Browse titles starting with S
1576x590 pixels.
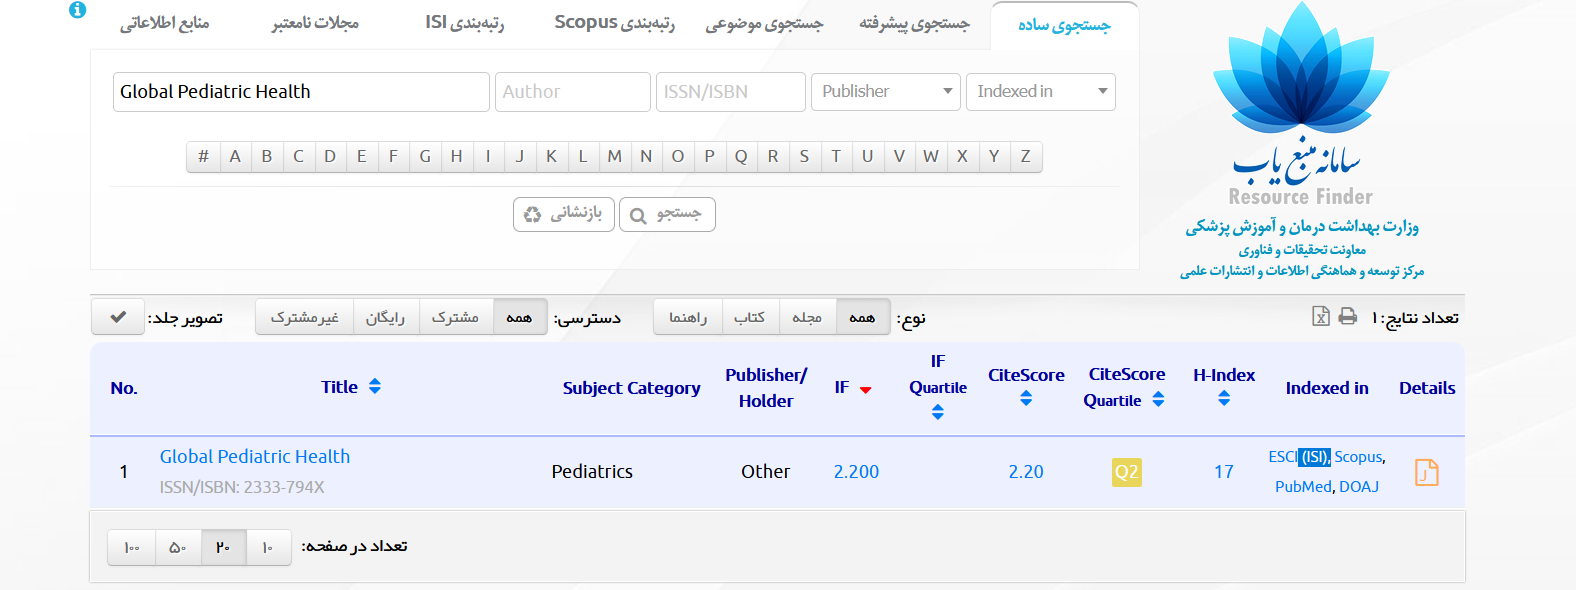point(804,156)
